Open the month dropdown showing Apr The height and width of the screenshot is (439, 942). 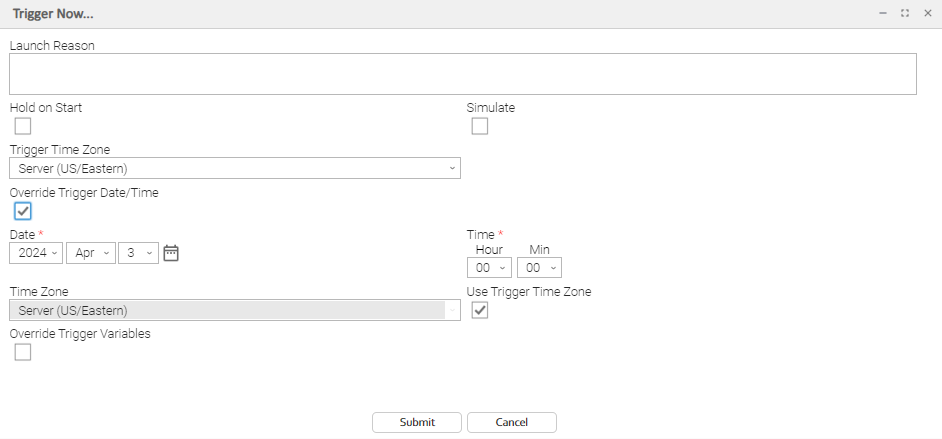[91, 253]
